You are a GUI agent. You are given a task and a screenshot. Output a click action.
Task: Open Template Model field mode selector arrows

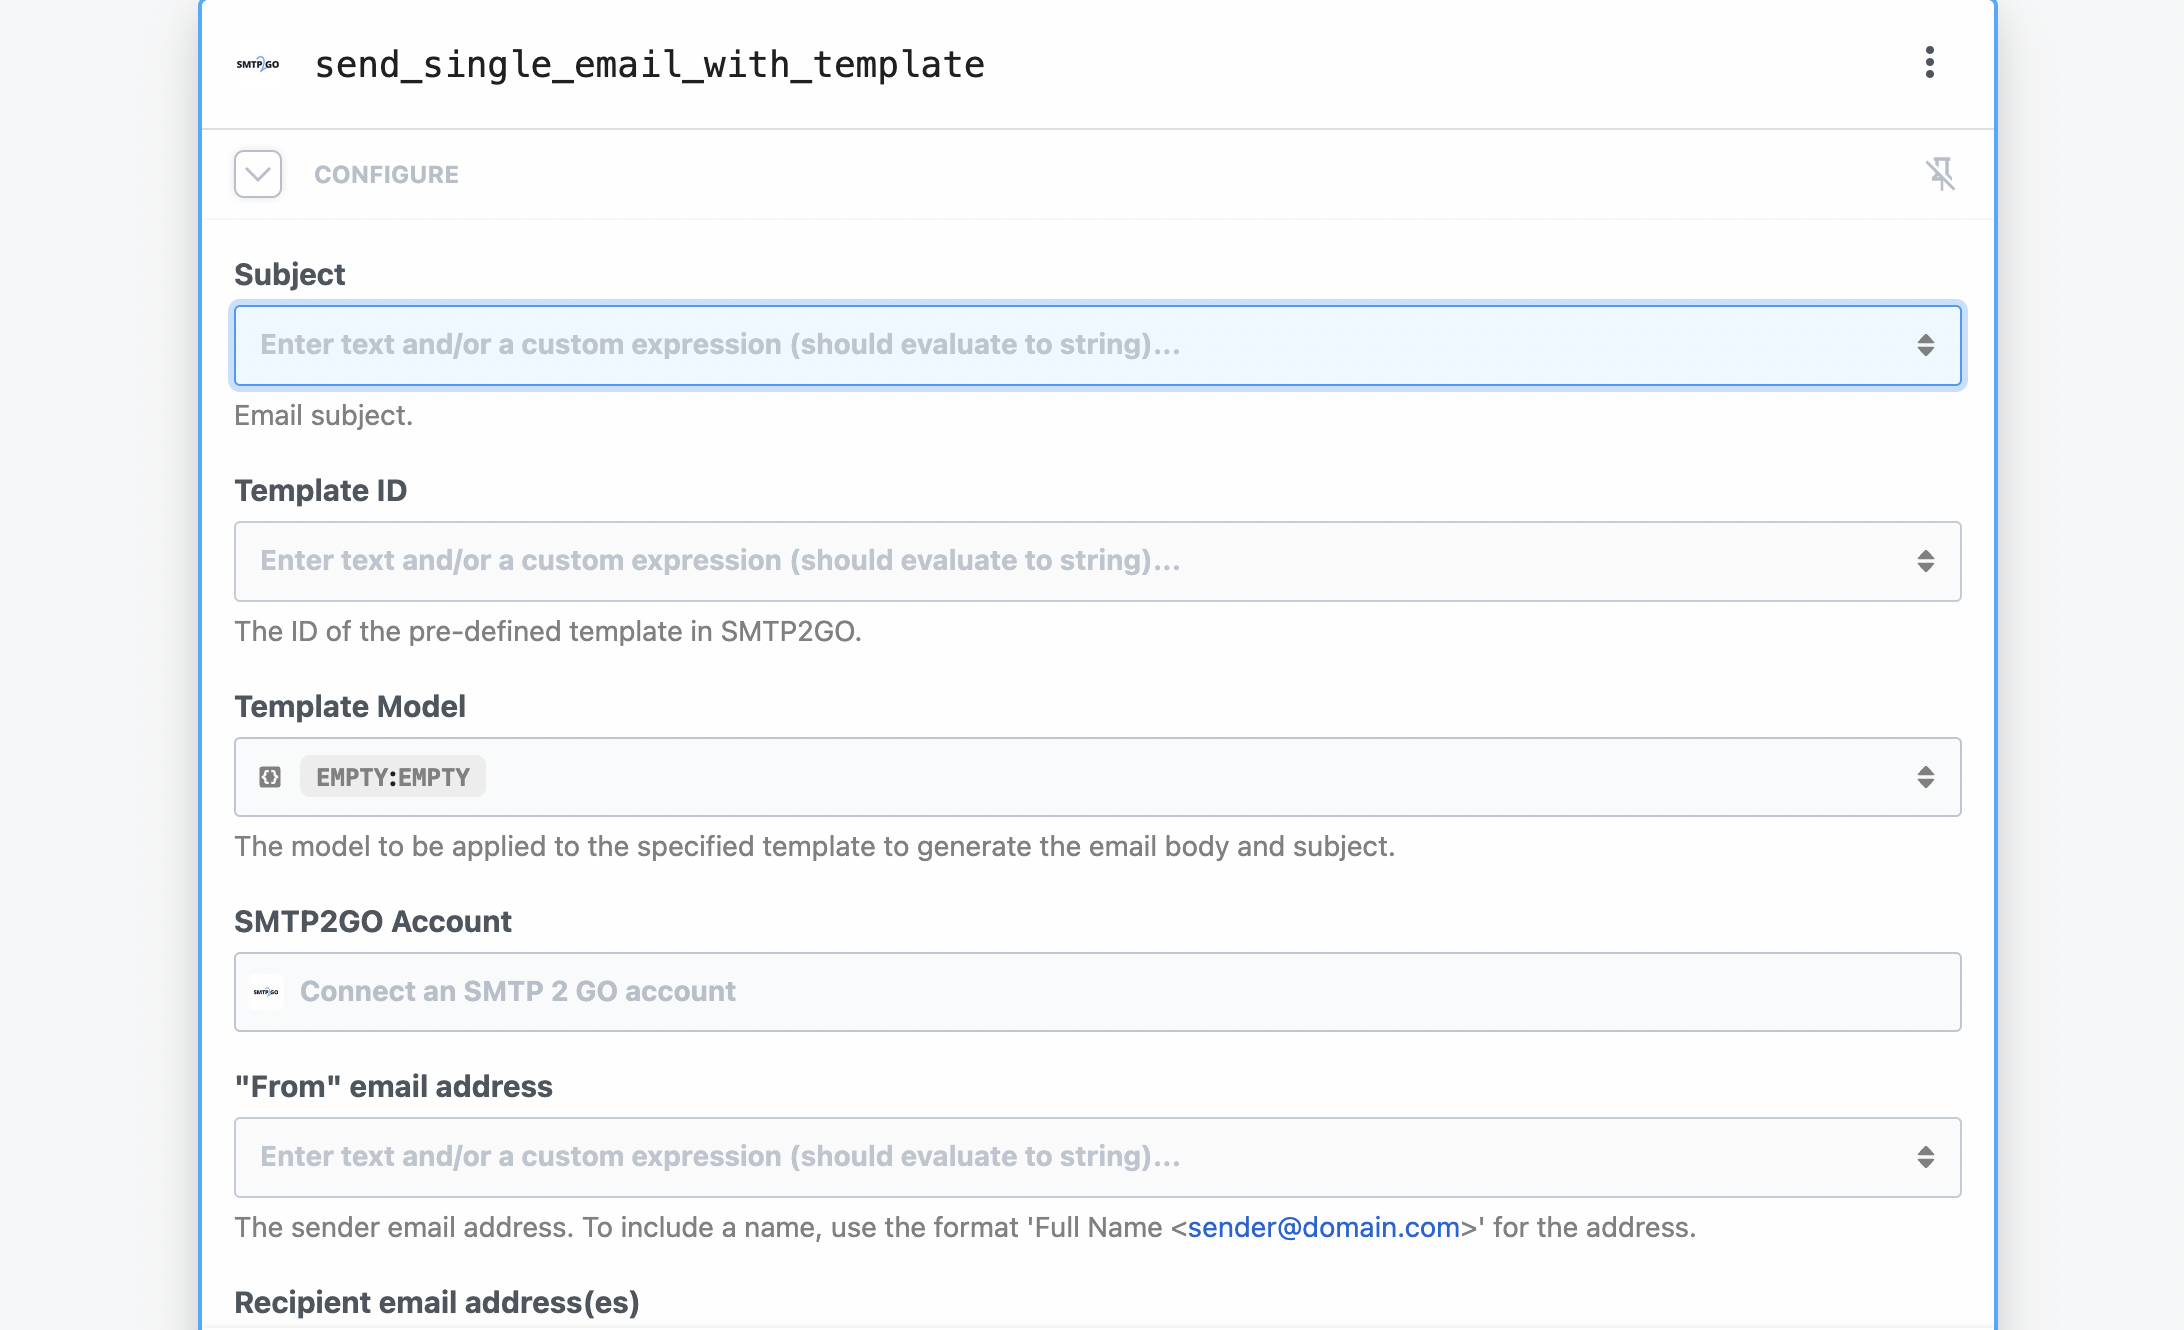[x=1925, y=777]
